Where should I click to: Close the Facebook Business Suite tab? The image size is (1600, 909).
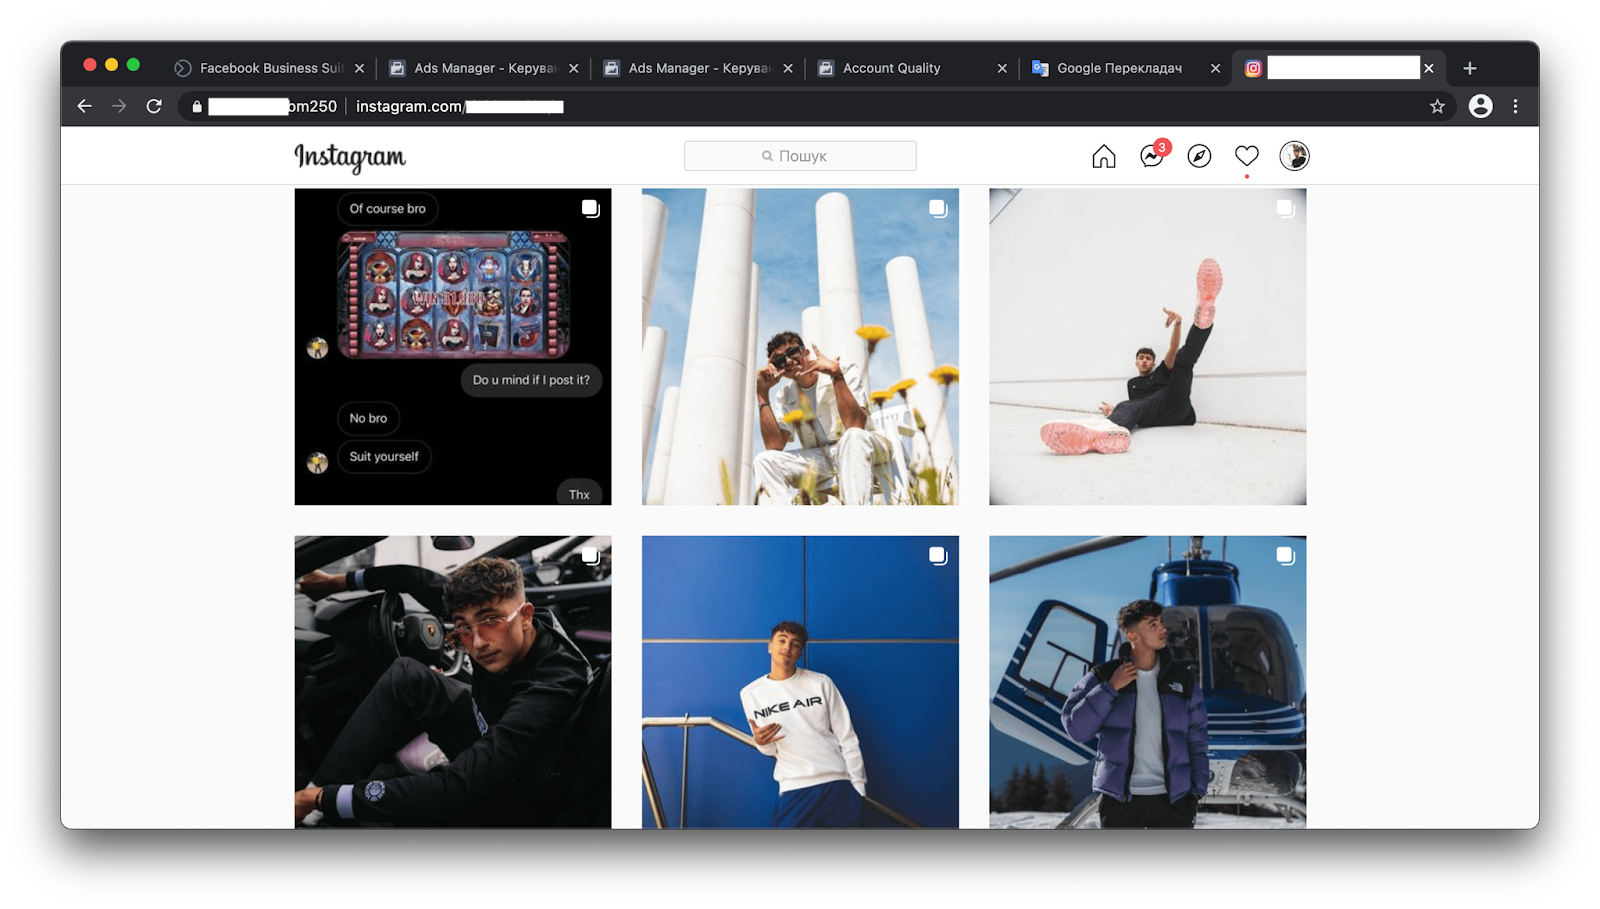pyautogui.click(x=359, y=68)
